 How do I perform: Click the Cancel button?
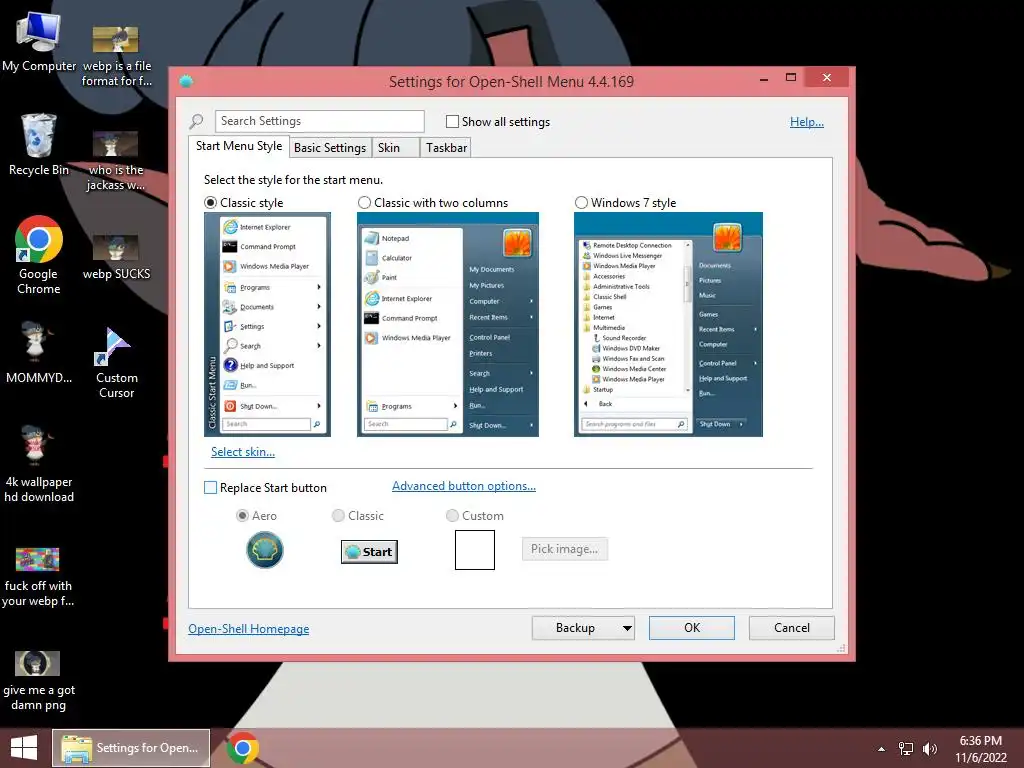(792, 628)
